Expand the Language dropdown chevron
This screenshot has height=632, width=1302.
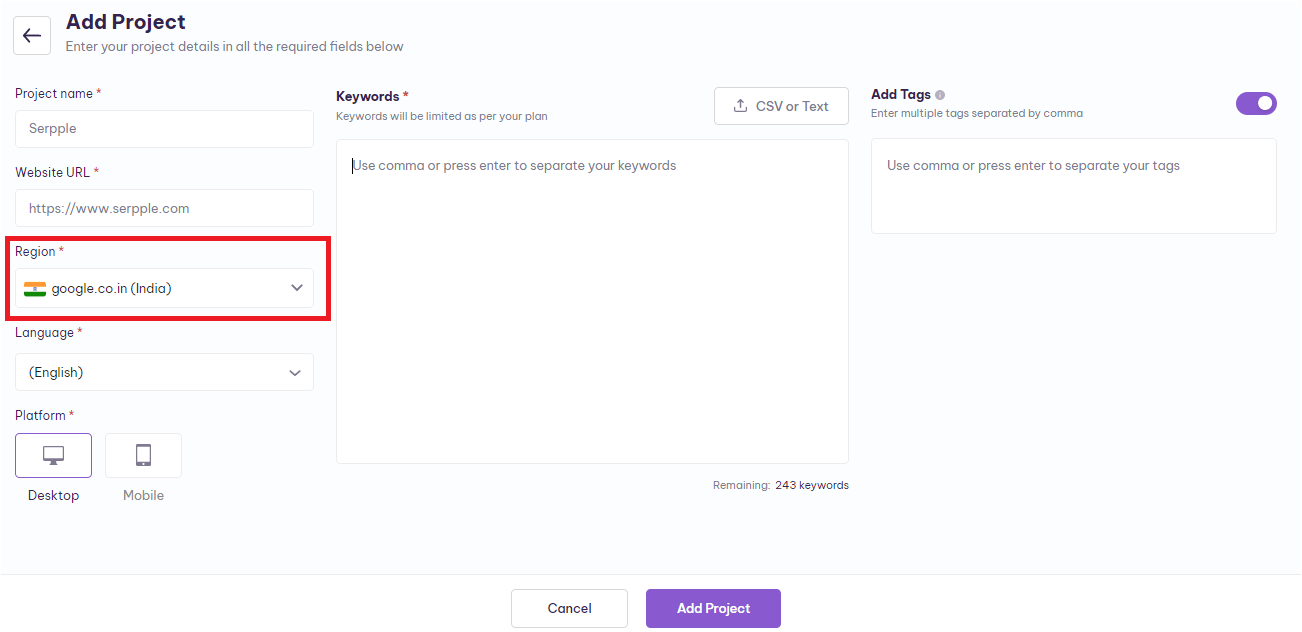tap(295, 372)
